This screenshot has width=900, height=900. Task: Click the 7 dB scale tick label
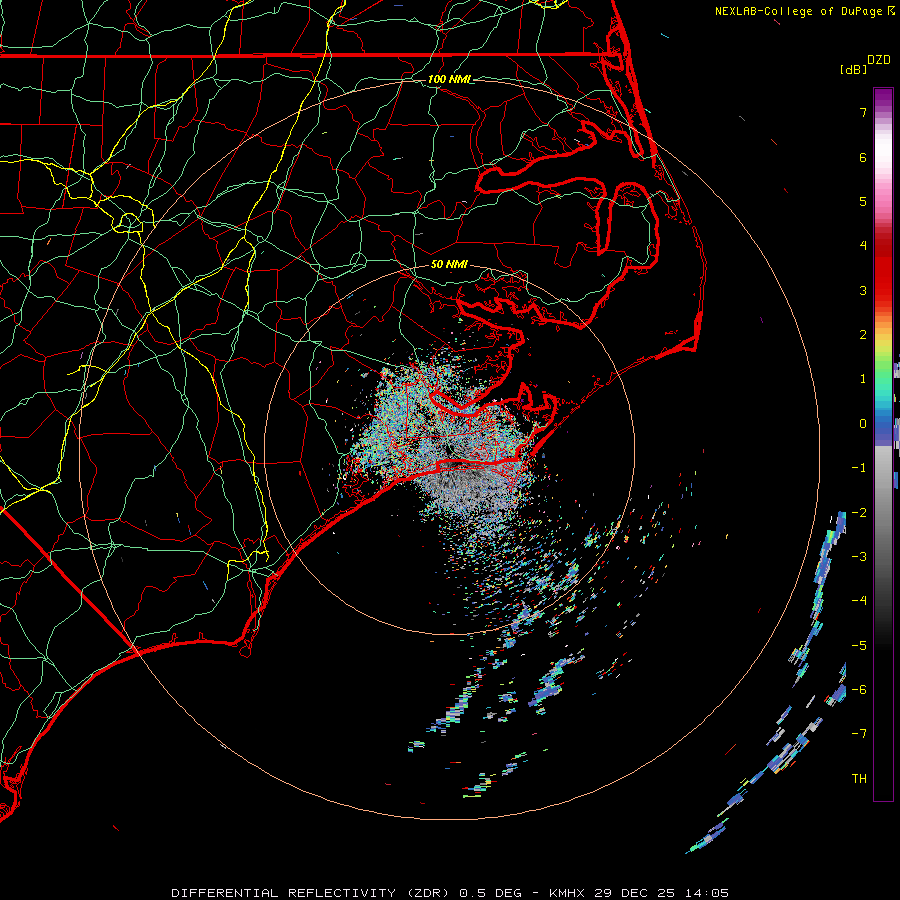tap(863, 112)
